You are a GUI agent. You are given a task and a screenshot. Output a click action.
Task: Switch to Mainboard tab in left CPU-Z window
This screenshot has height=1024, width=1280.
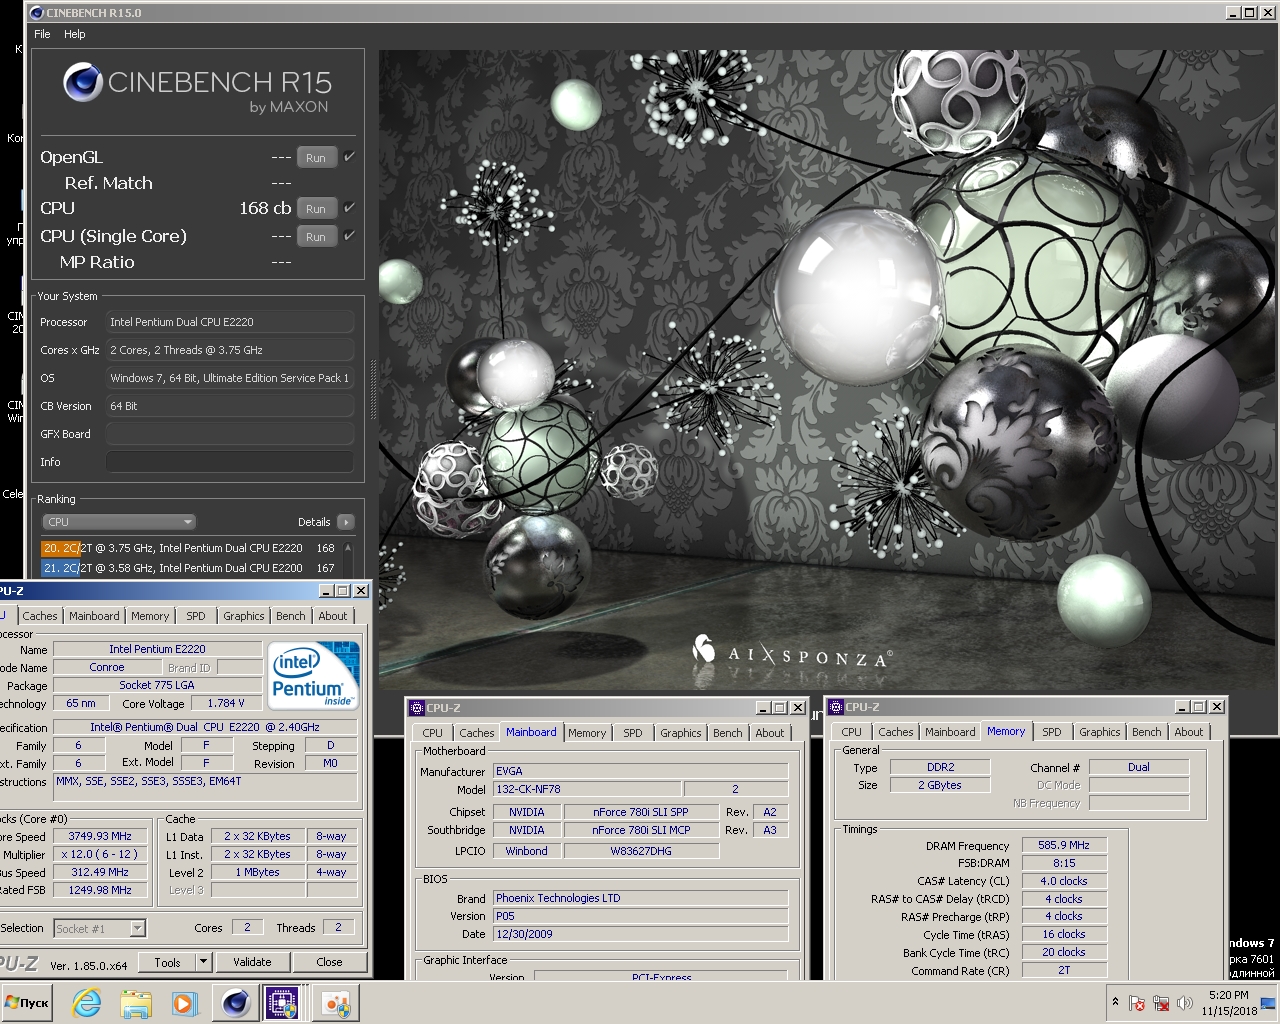(x=94, y=616)
